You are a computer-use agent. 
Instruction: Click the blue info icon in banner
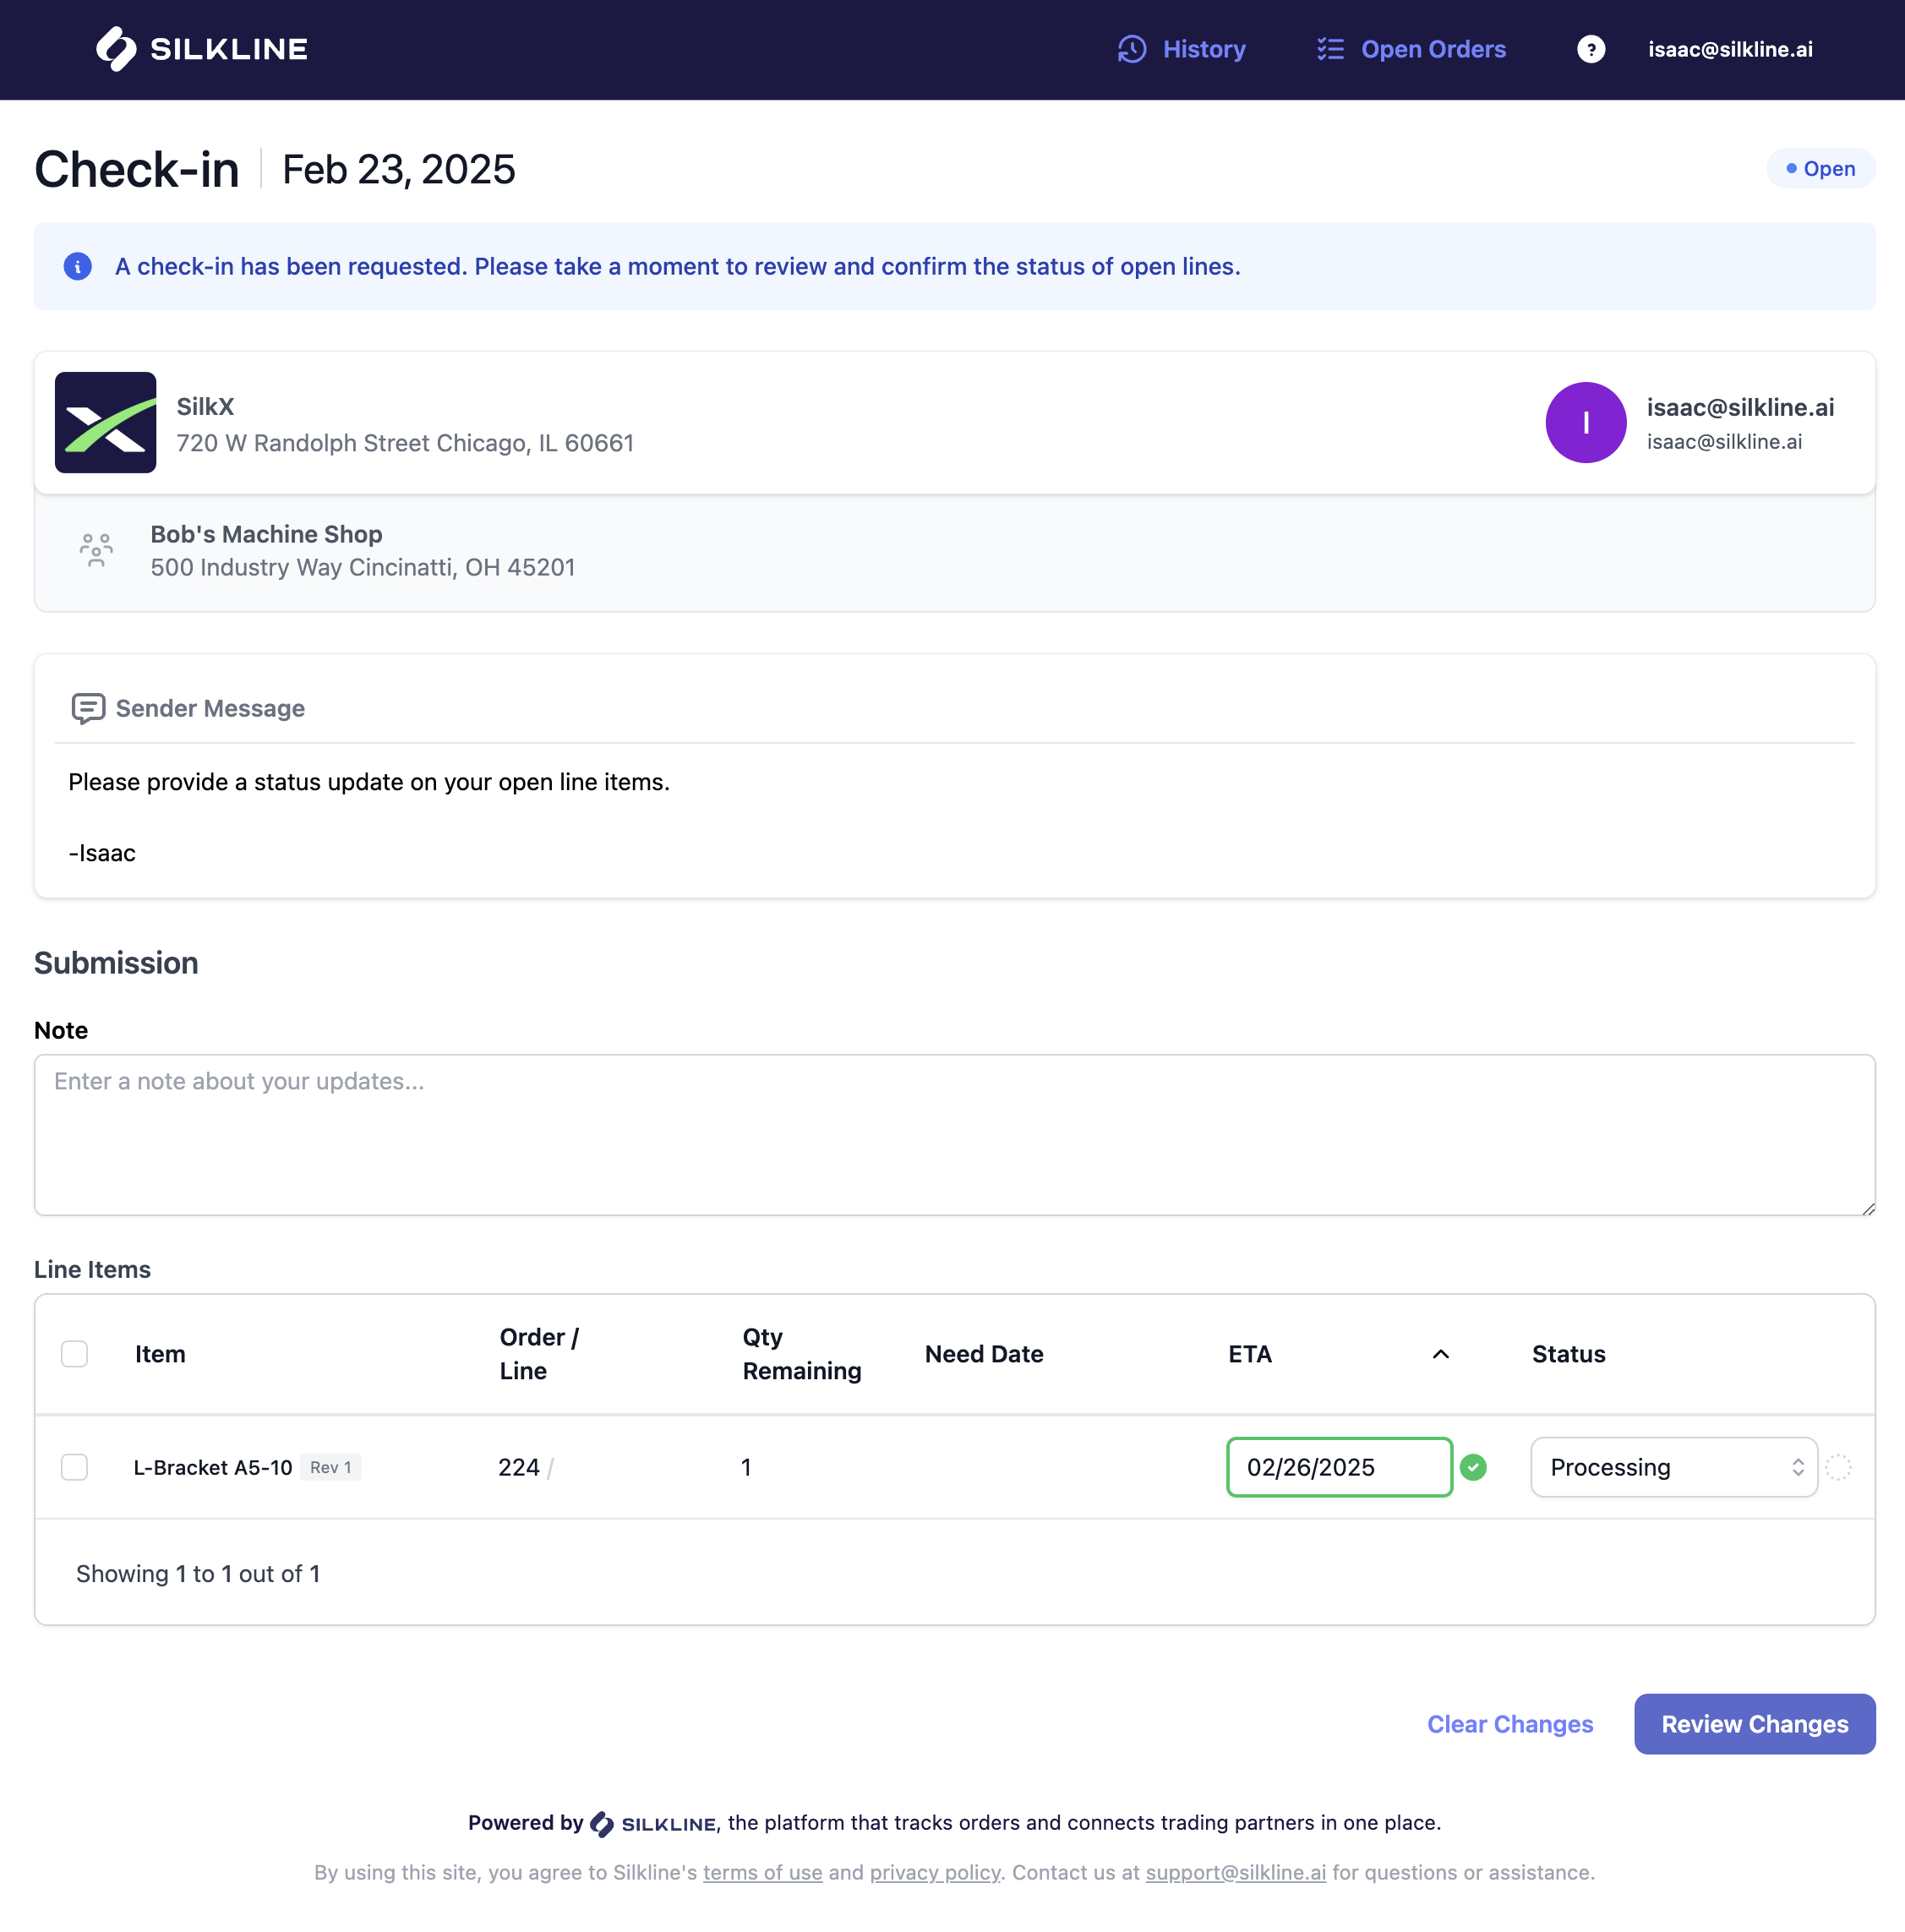[x=78, y=266]
